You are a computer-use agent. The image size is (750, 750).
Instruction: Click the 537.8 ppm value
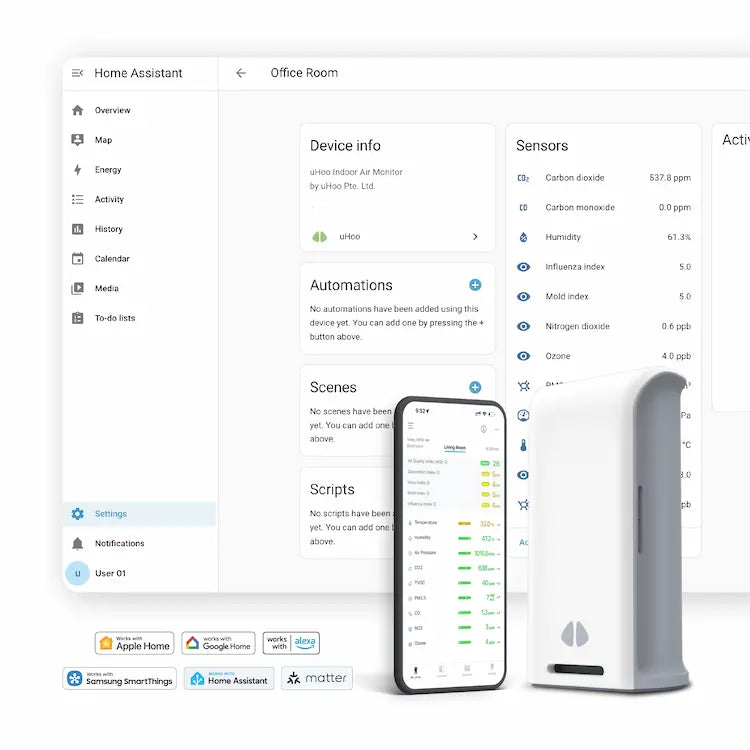(x=670, y=178)
